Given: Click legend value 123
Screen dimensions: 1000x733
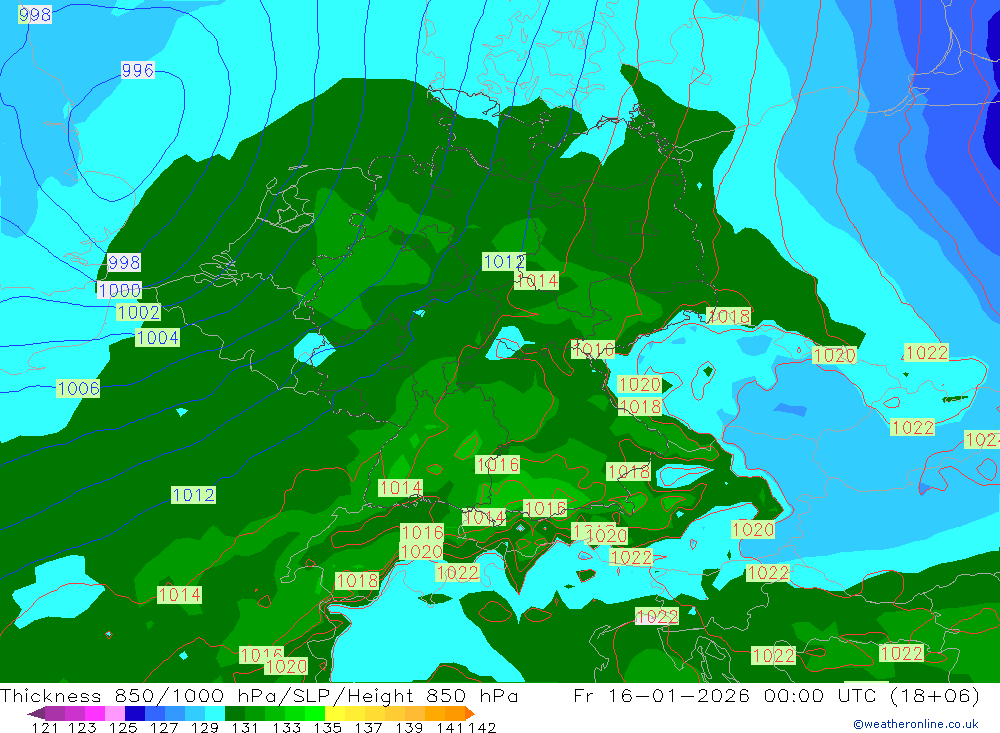Looking at the screenshot, I should pos(82,728).
